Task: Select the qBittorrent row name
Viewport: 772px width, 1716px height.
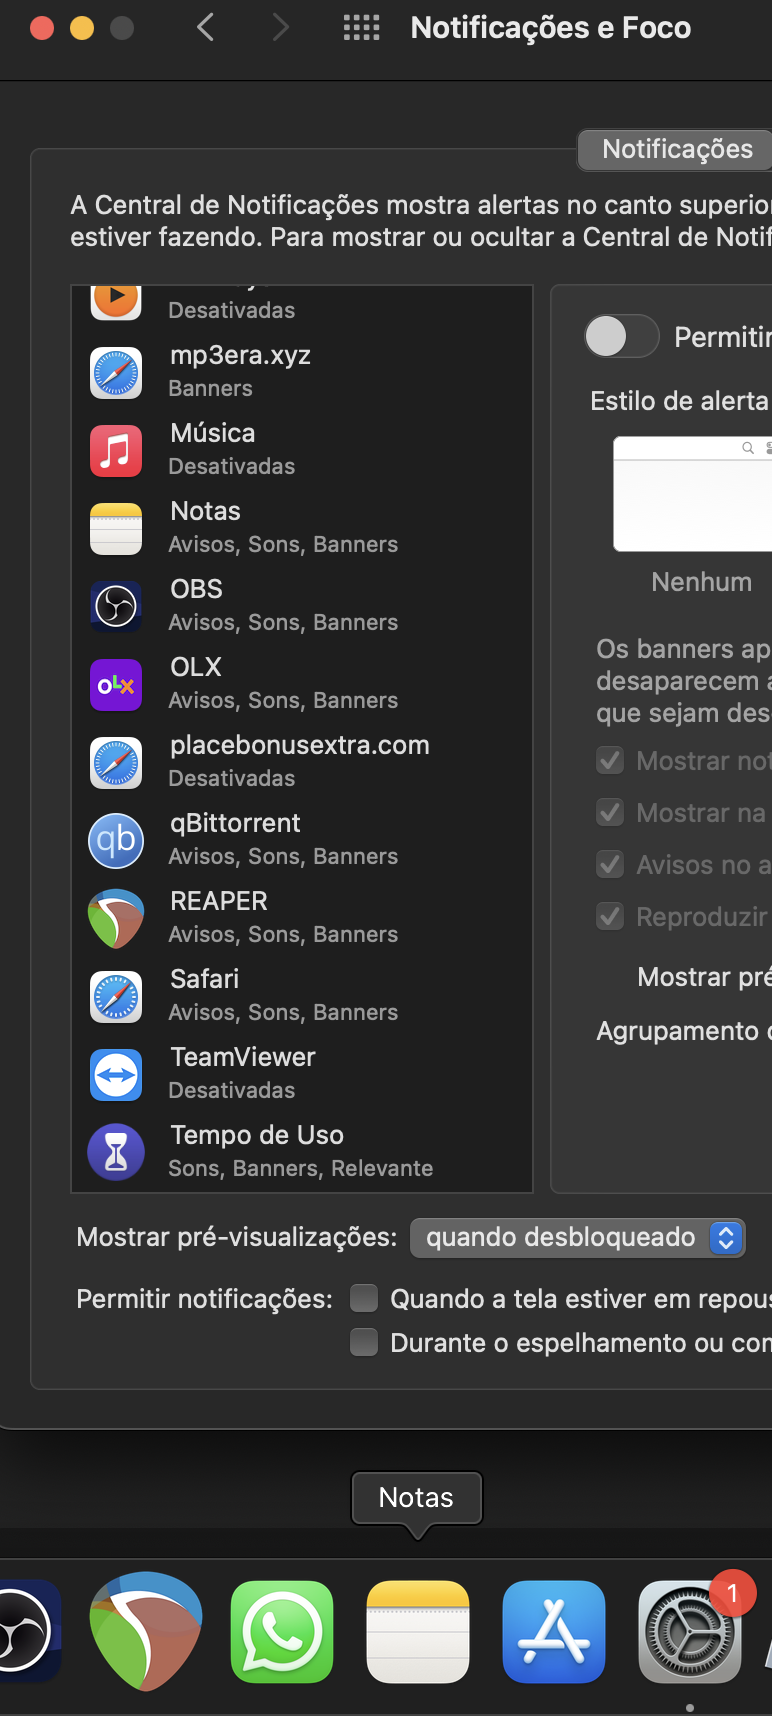Action: (x=235, y=823)
